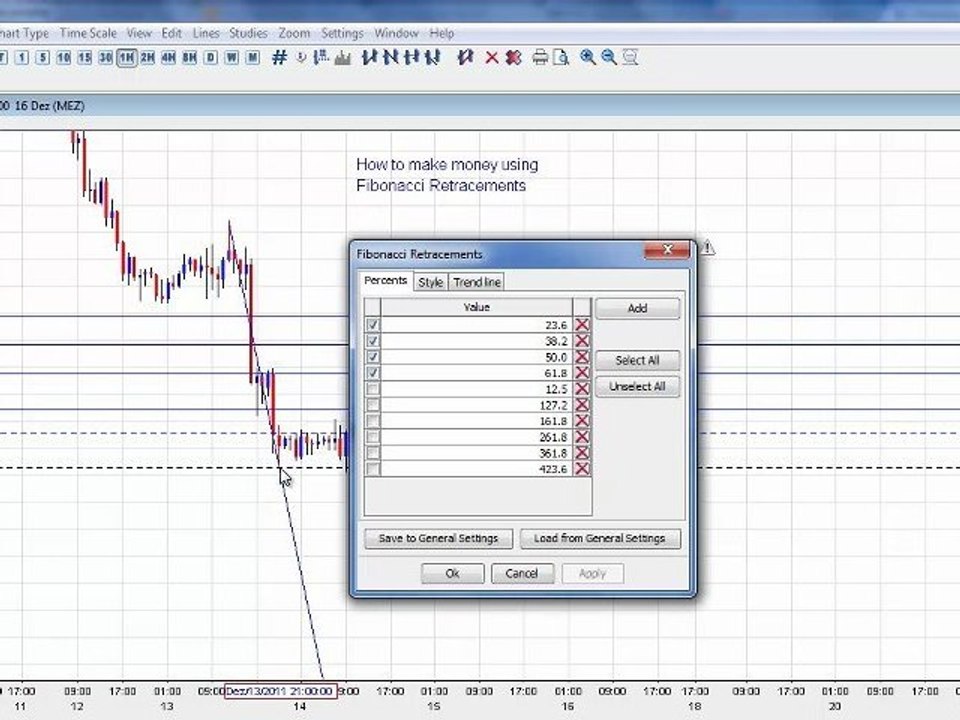Click Load from General Settings
Screen dimensions: 960x720
click(x=600, y=538)
